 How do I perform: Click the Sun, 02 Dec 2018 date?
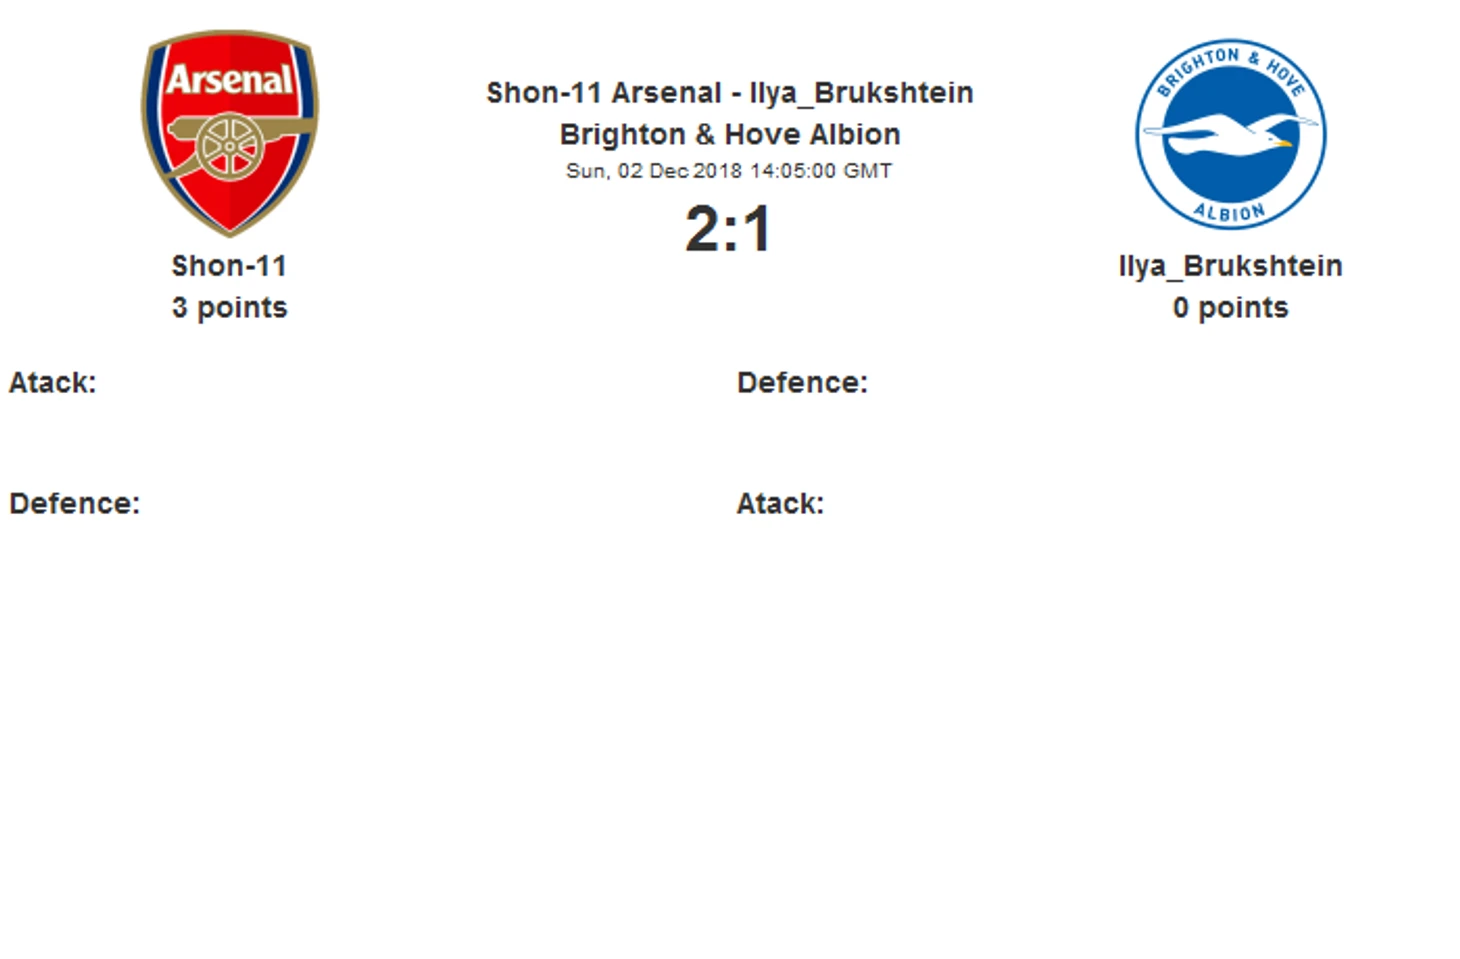(655, 171)
